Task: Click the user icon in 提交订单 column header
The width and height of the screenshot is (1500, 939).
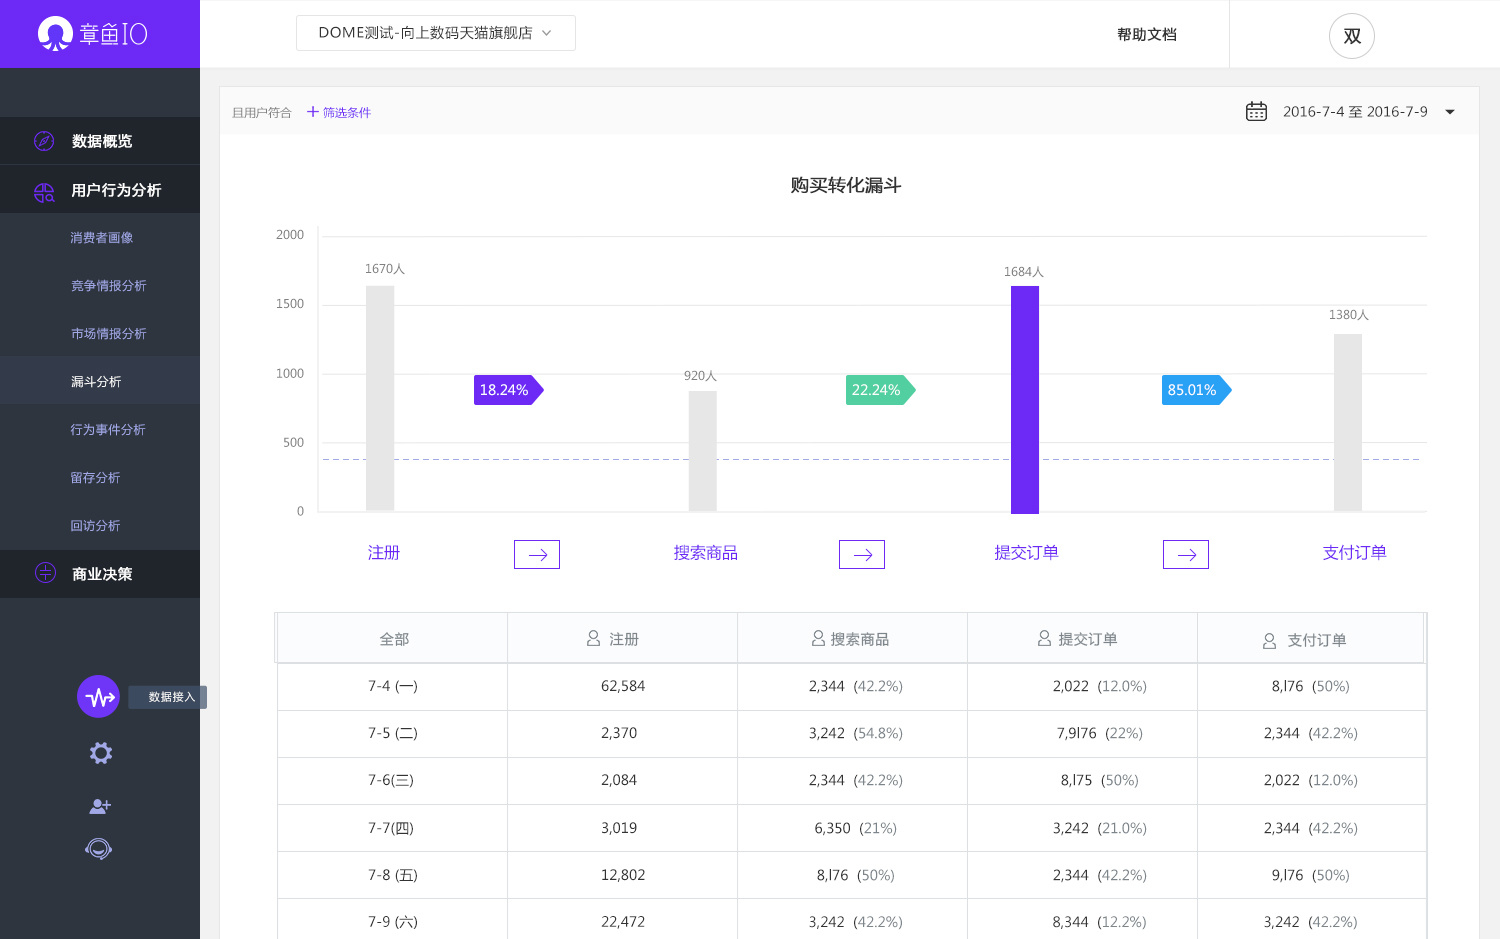Action: [1044, 638]
